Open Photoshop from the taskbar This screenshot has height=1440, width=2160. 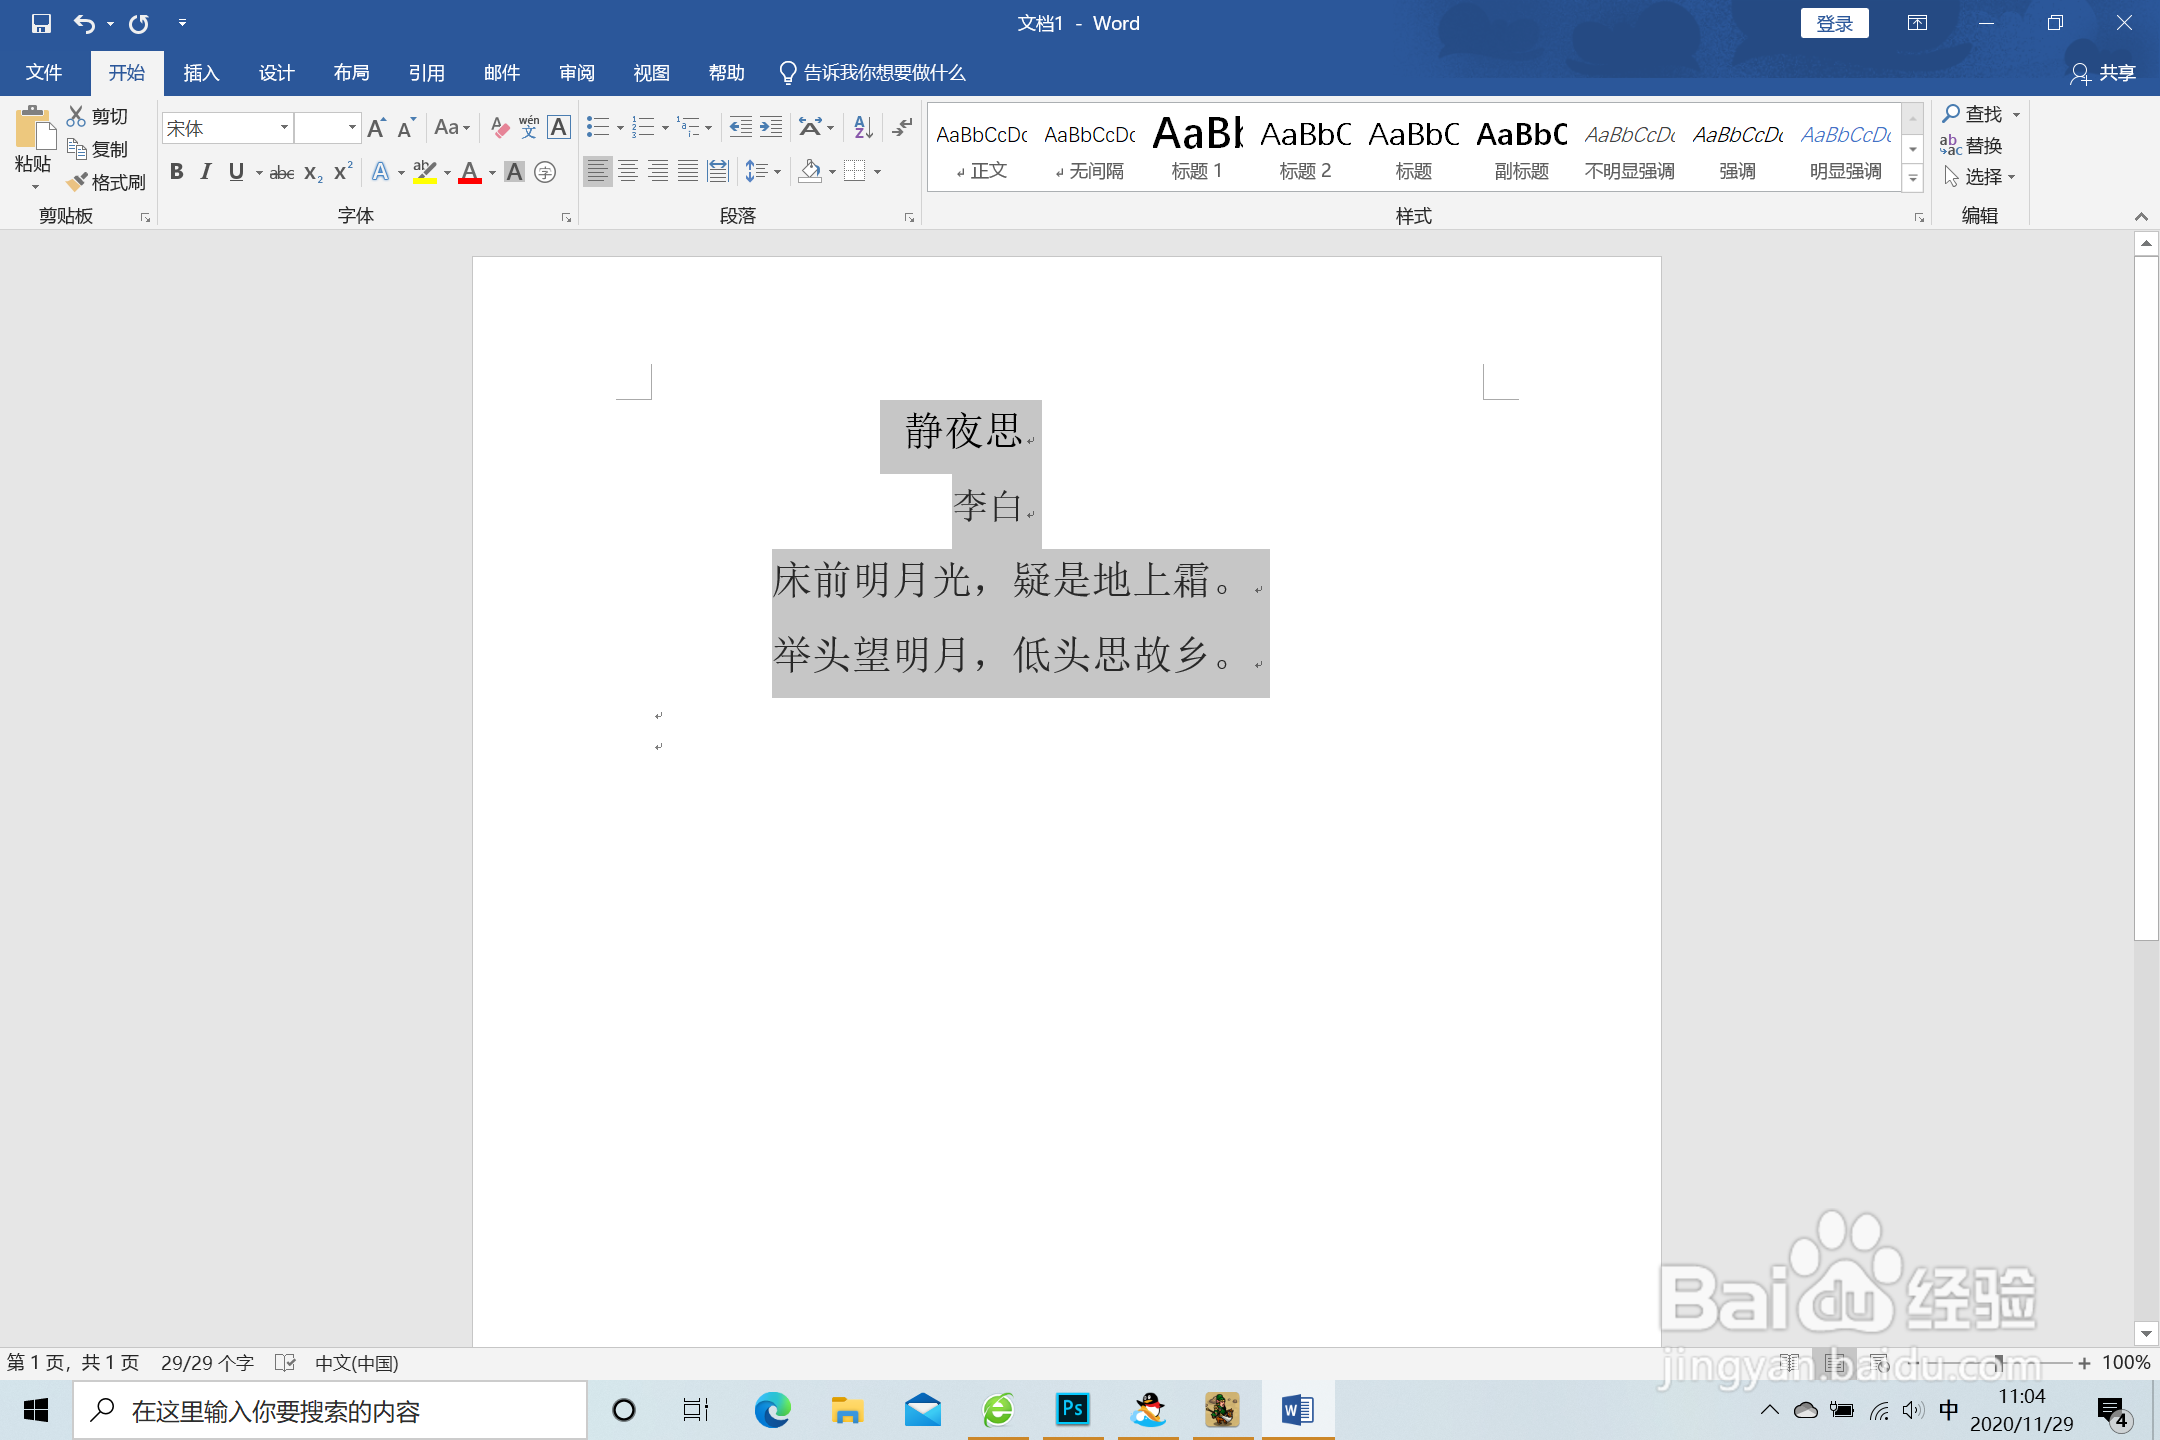pos(1072,1410)
